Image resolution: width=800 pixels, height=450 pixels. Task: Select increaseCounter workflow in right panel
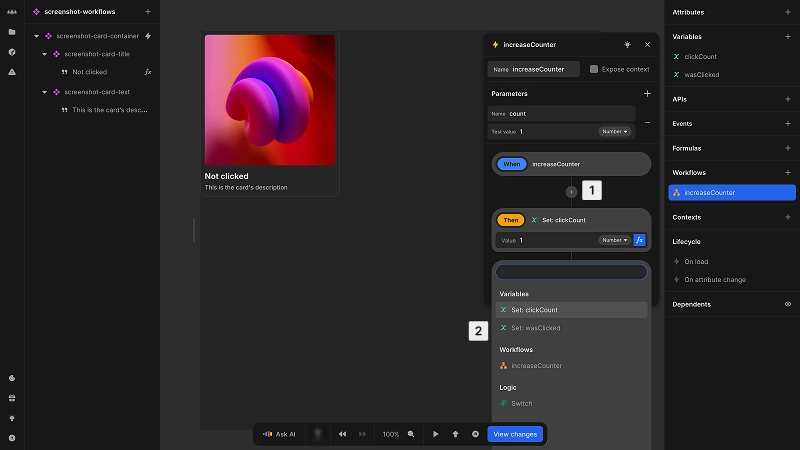tap(732, 192)
